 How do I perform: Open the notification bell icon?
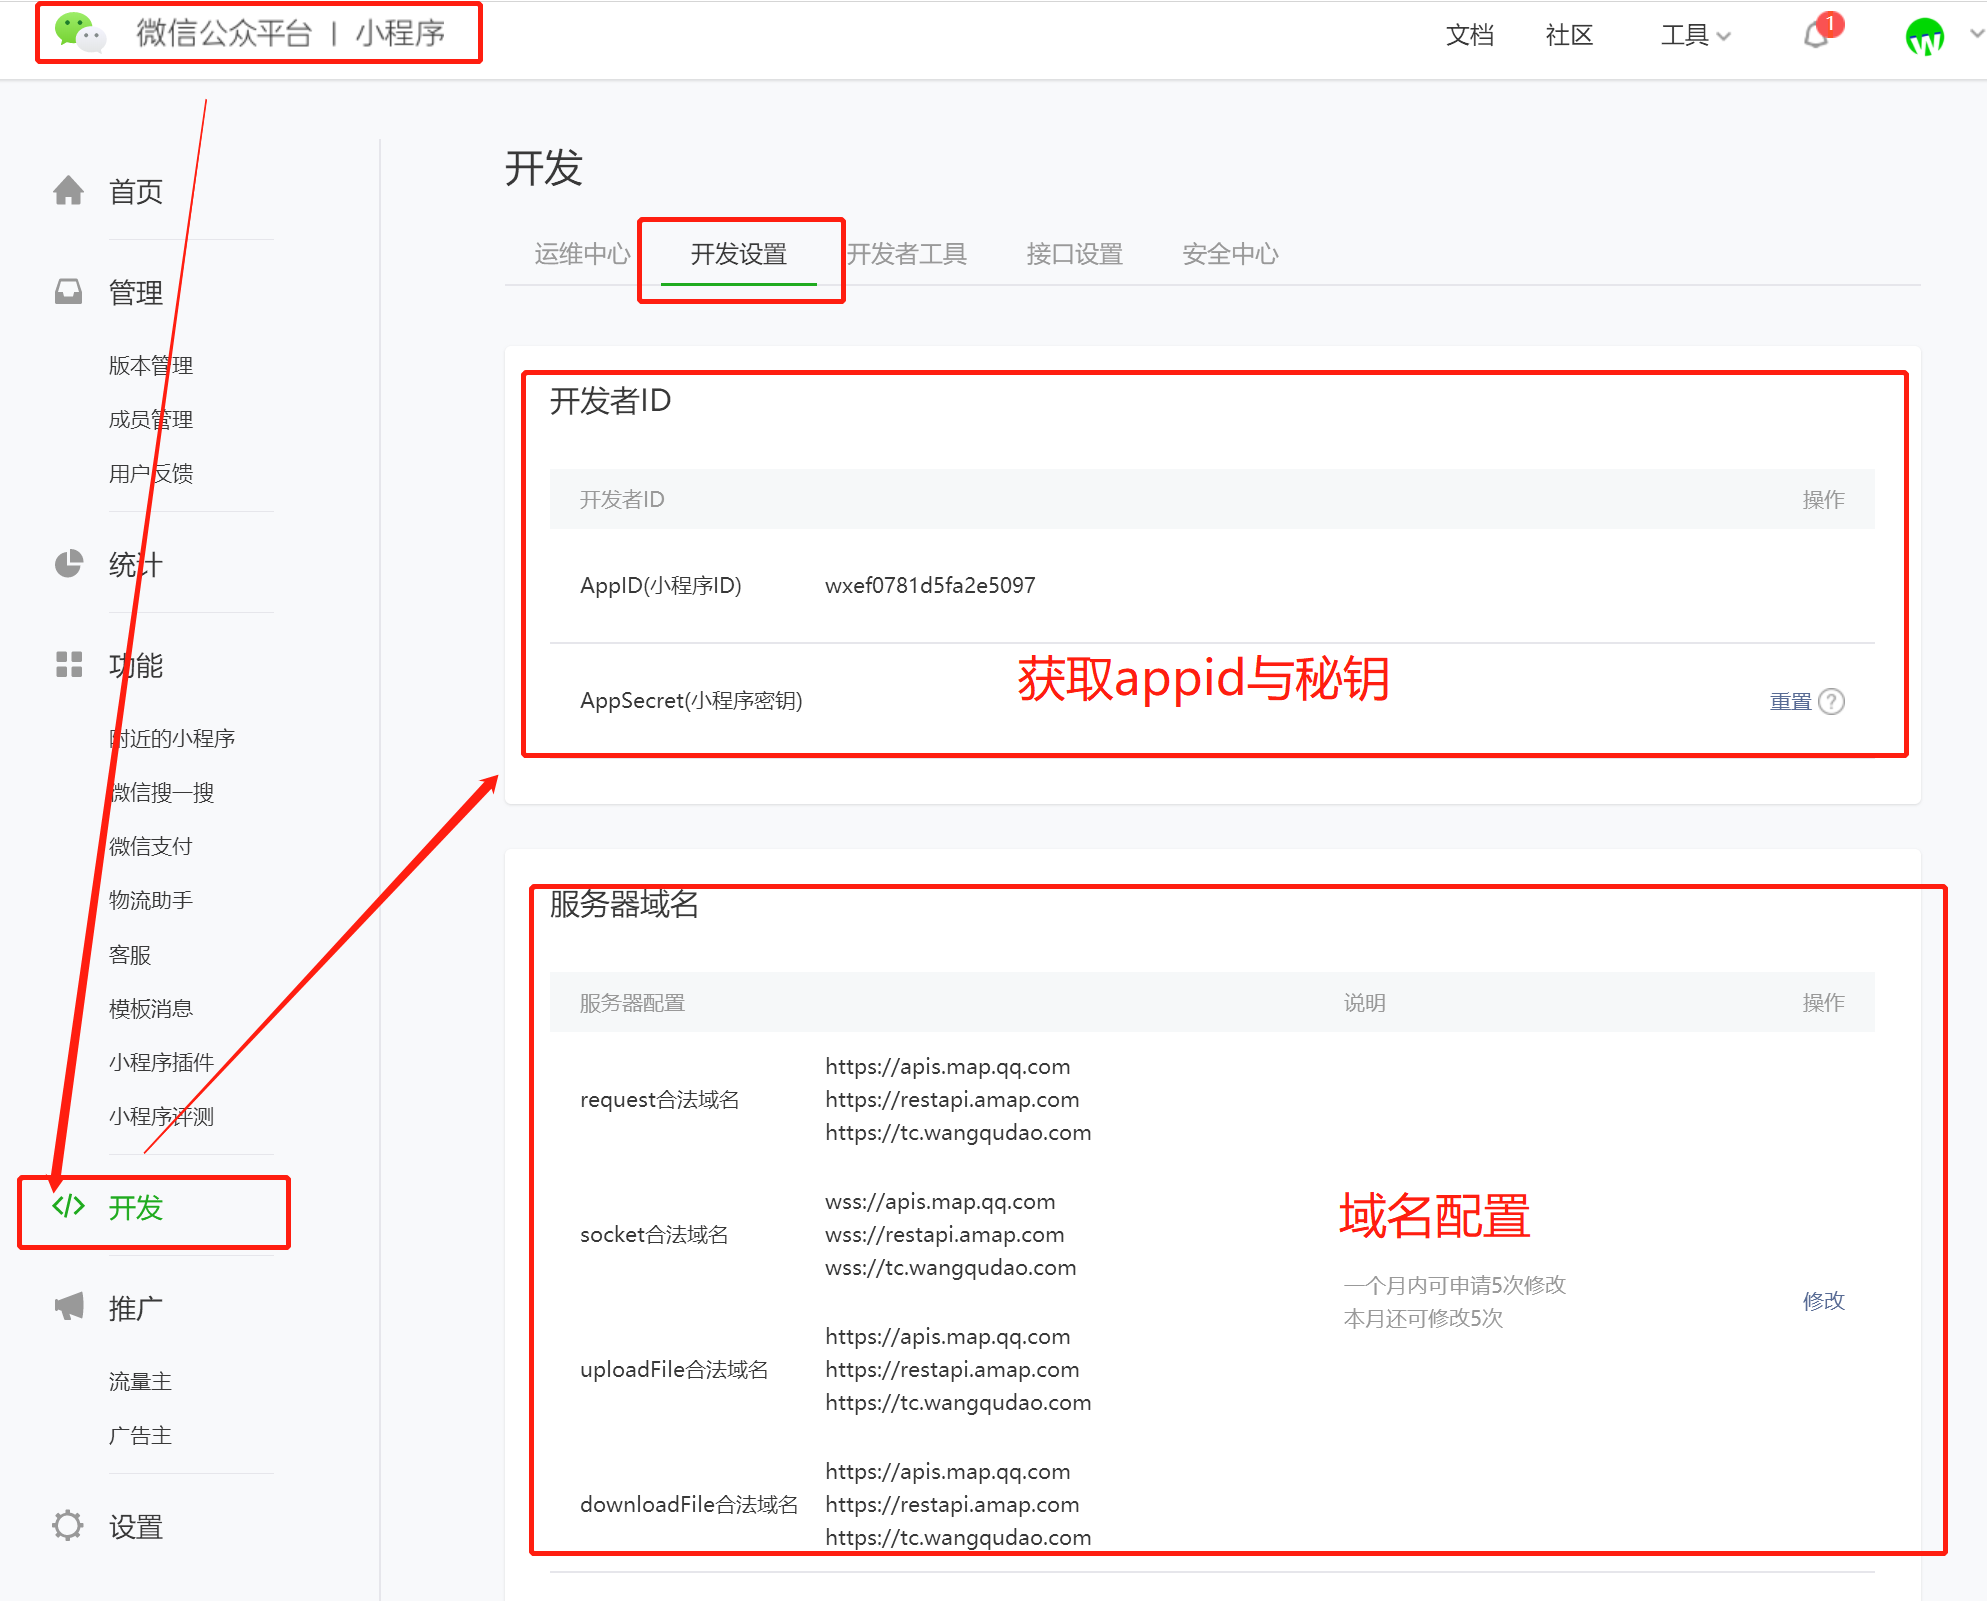(x=1817, y=36)
